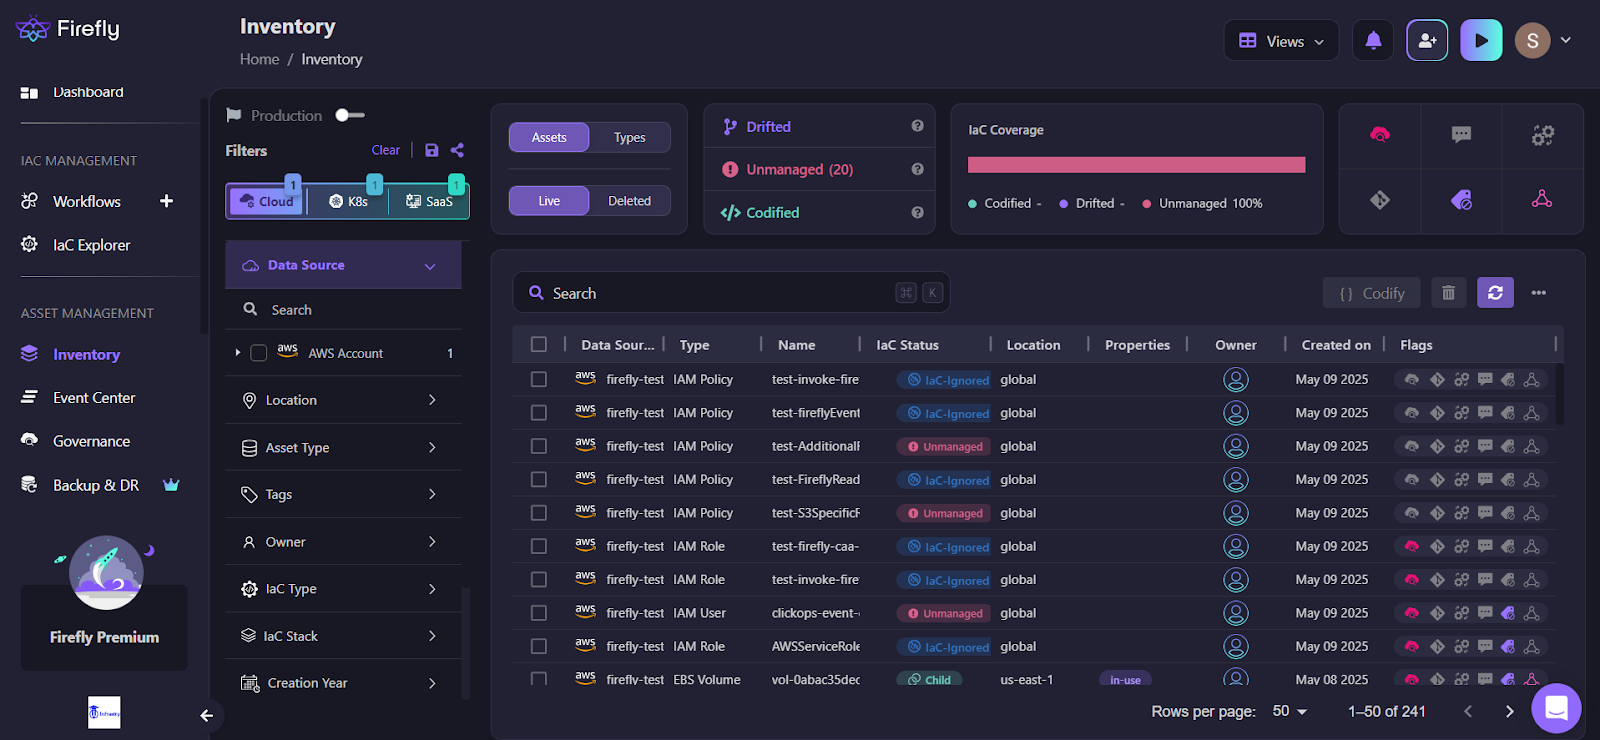Click Data Source filter search field
1600x740 pixels.
pyautogui.click(x=343, y=310)
